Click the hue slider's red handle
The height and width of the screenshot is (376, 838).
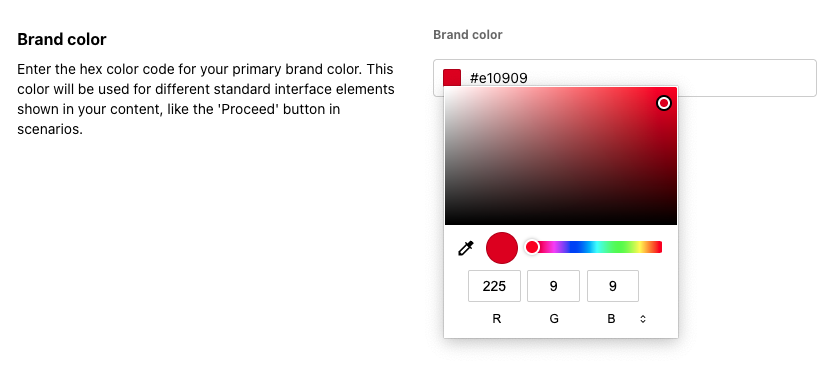point(532,247)
